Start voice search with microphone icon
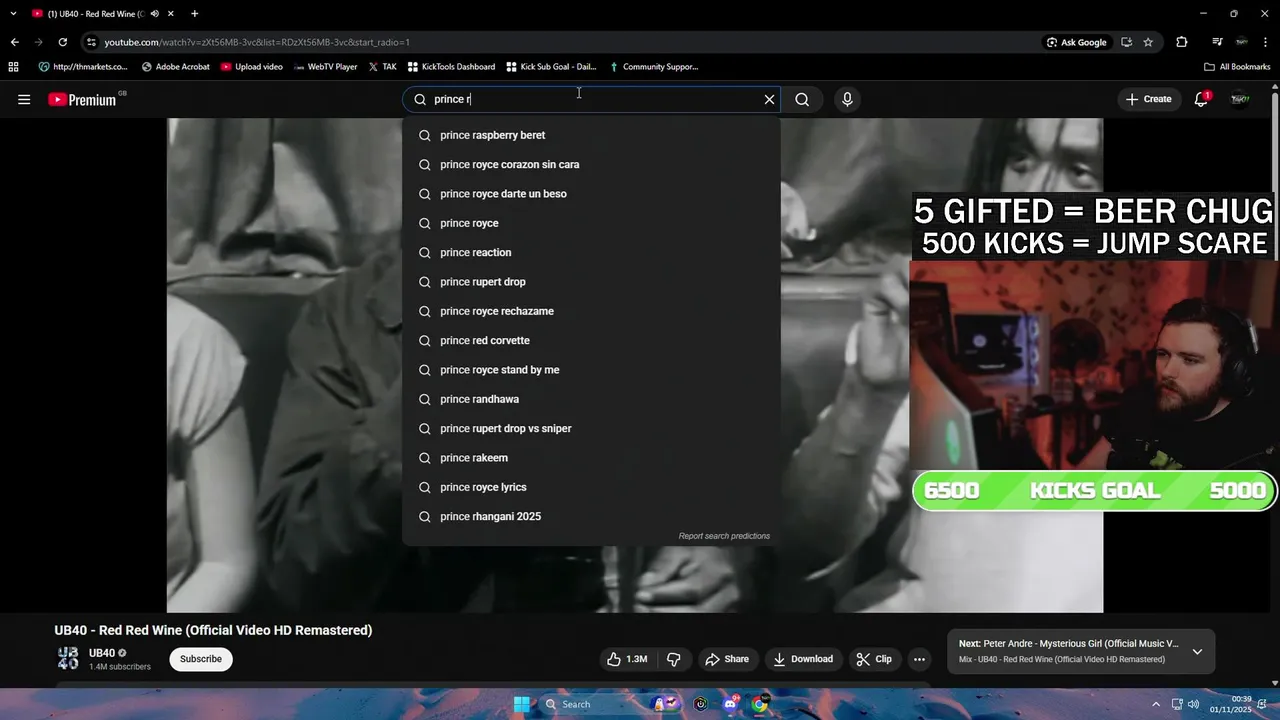The image size is (1280, 720). click(847, 99)
